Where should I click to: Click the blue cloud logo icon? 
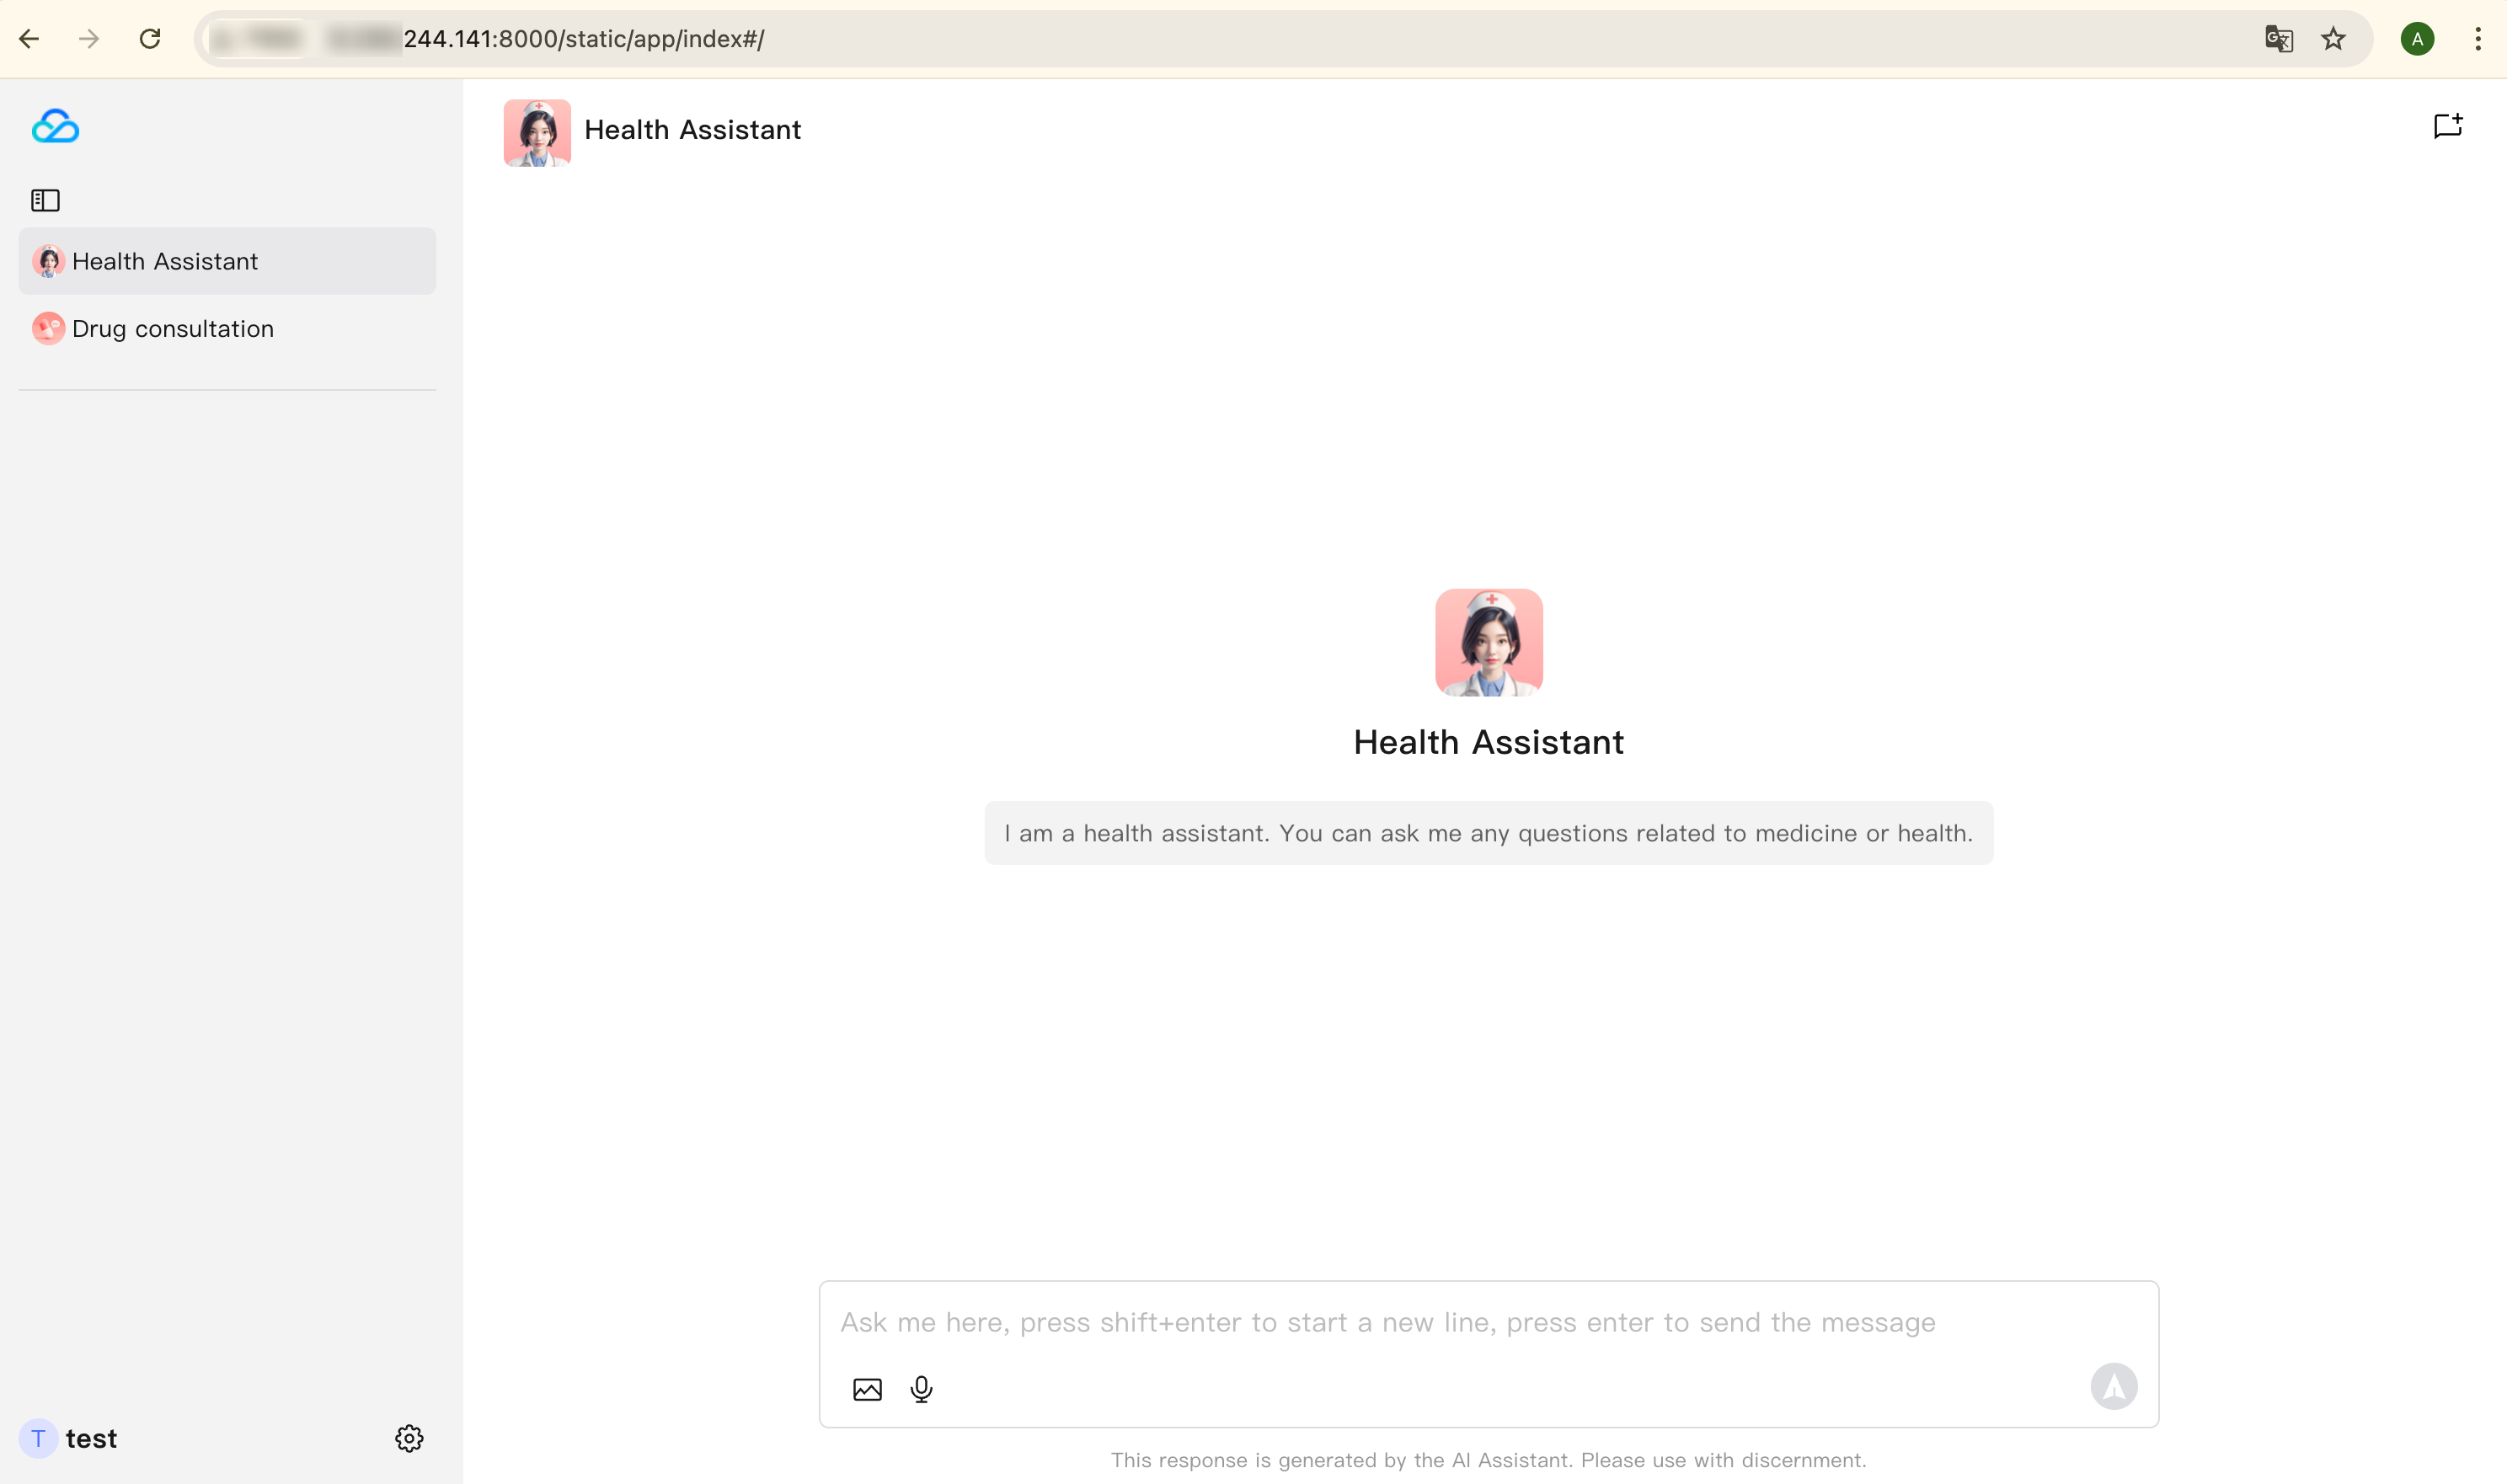click(55, 126)
